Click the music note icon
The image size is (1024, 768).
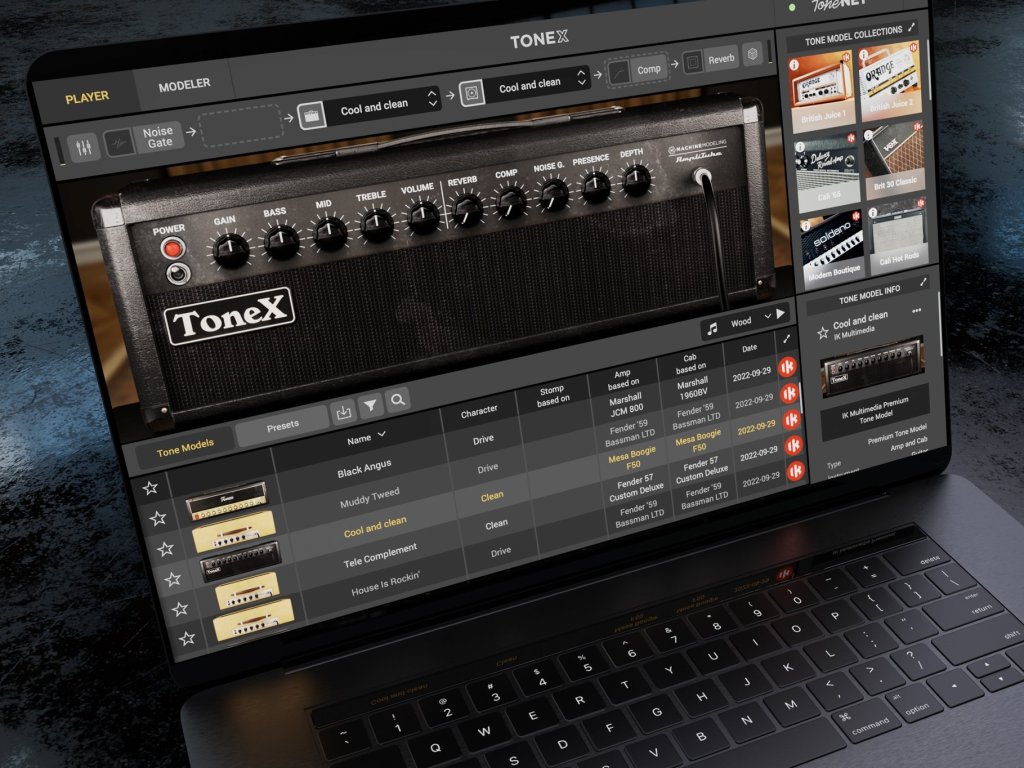click(x=712, y=328)
